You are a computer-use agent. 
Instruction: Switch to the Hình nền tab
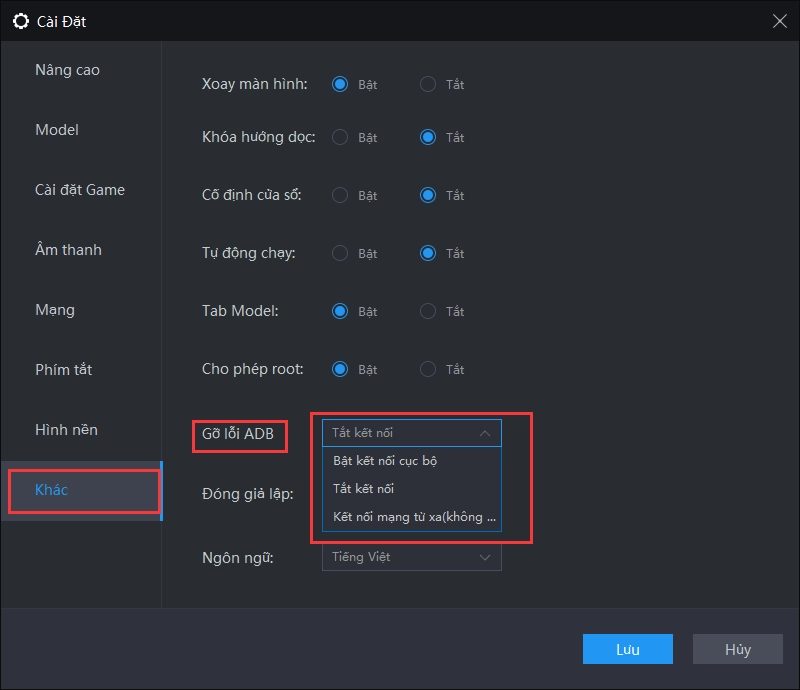click(66, 430)
